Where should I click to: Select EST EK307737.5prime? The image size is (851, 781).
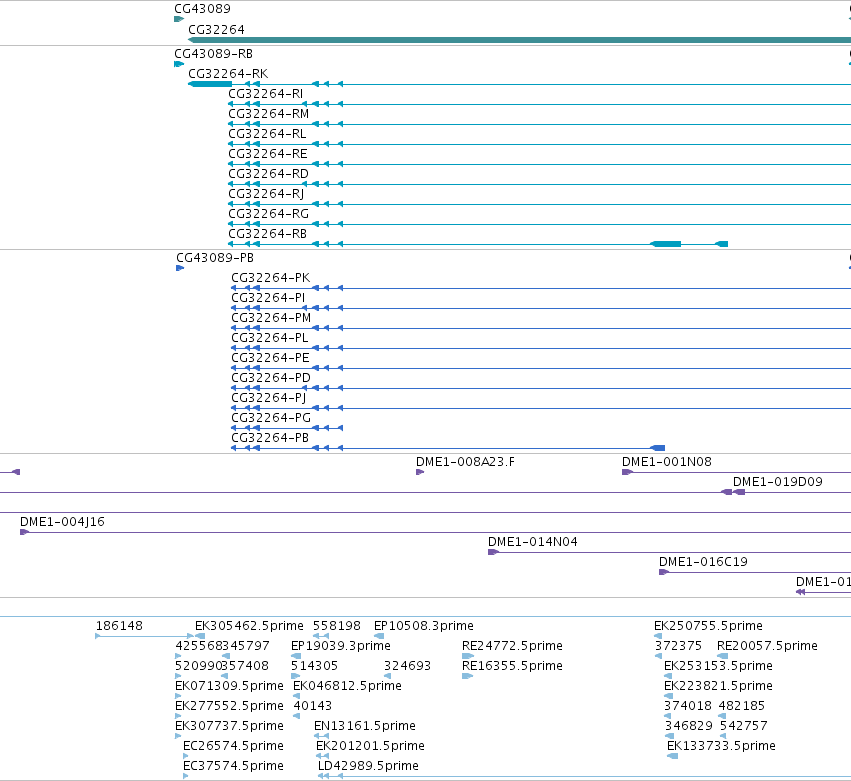229,727
